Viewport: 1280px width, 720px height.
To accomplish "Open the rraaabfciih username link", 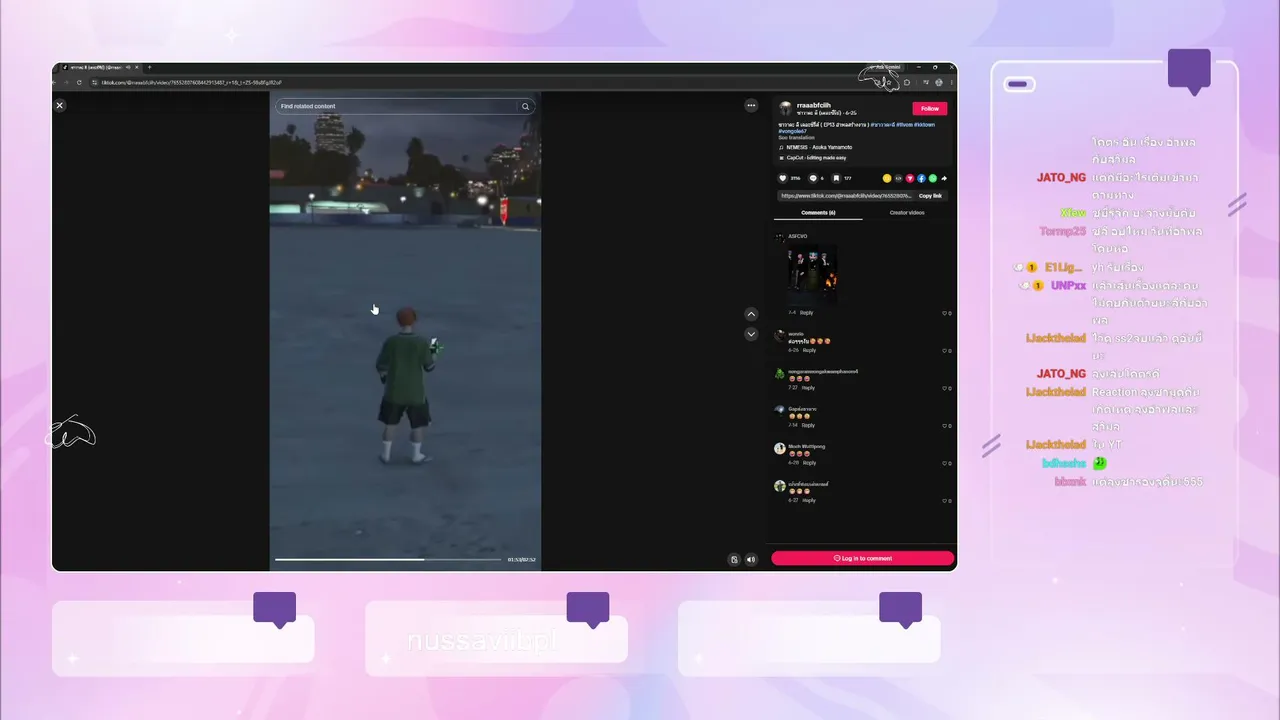I will tap(813, 105).
